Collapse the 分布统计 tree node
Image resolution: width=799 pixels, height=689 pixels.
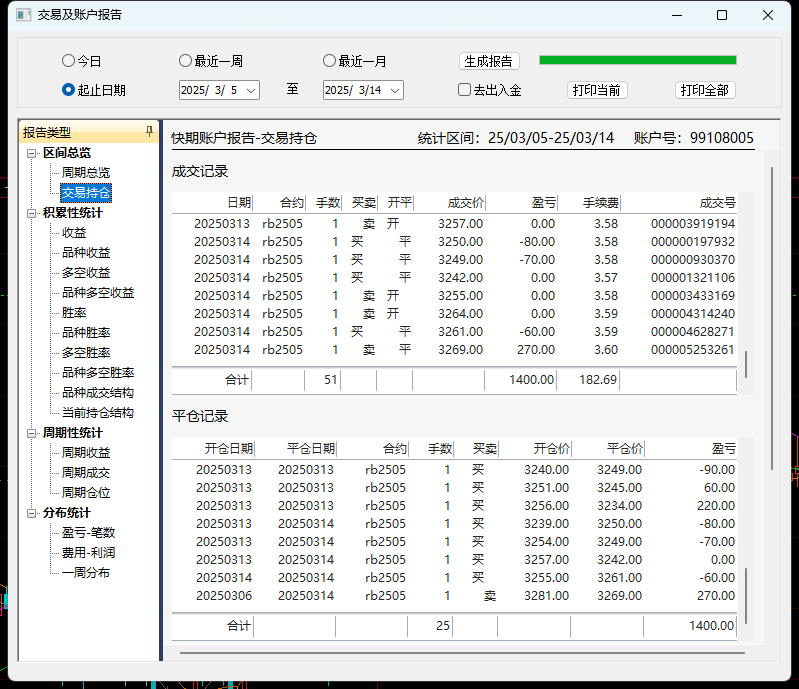pyautogui.click(x=31, y=513)
